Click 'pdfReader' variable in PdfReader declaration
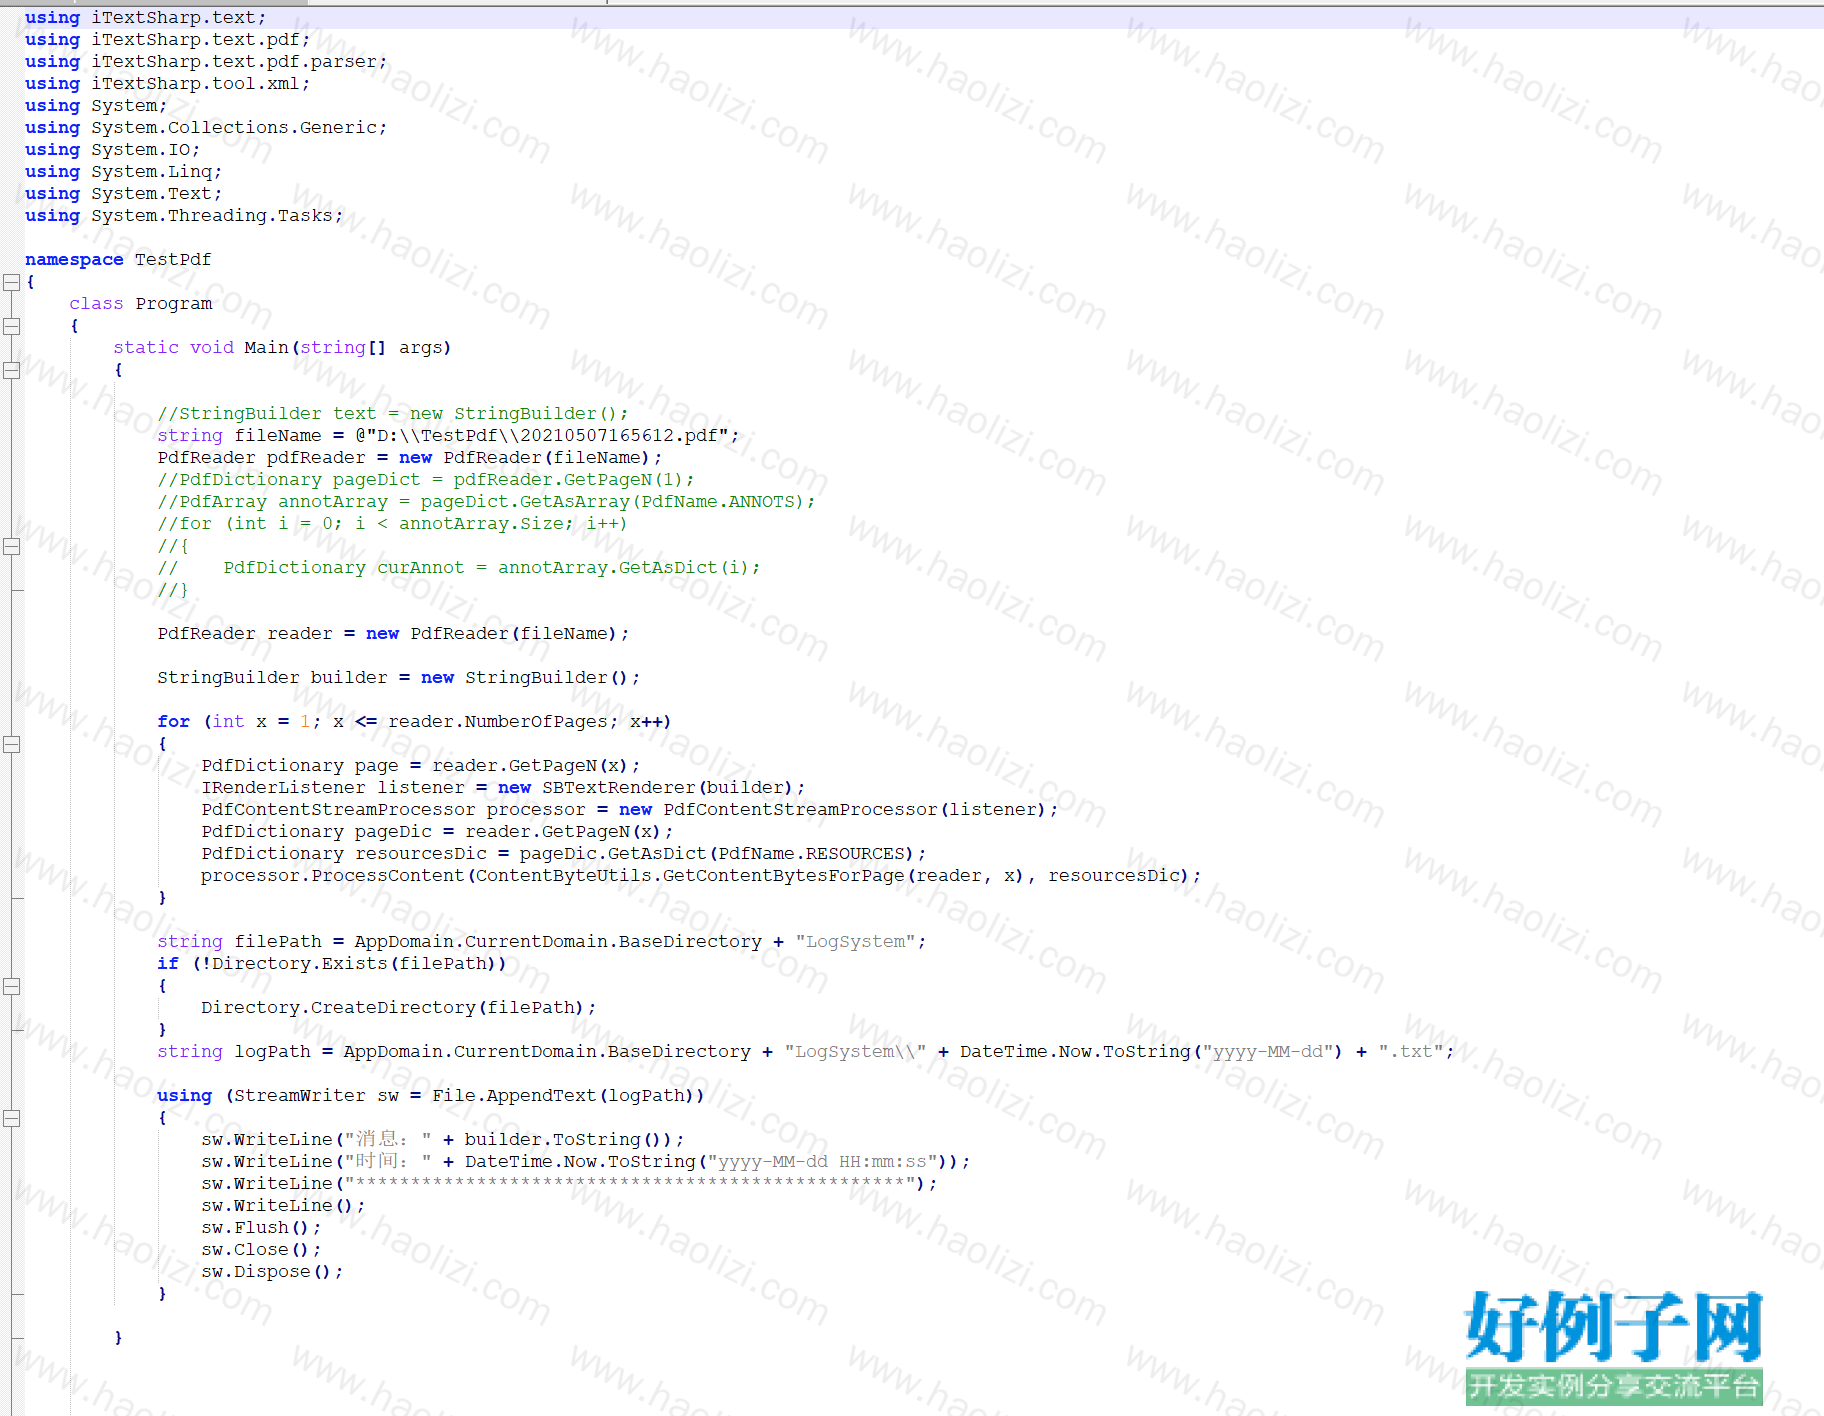Viewport: 1824px width, 1416px height. click(316, 458)
